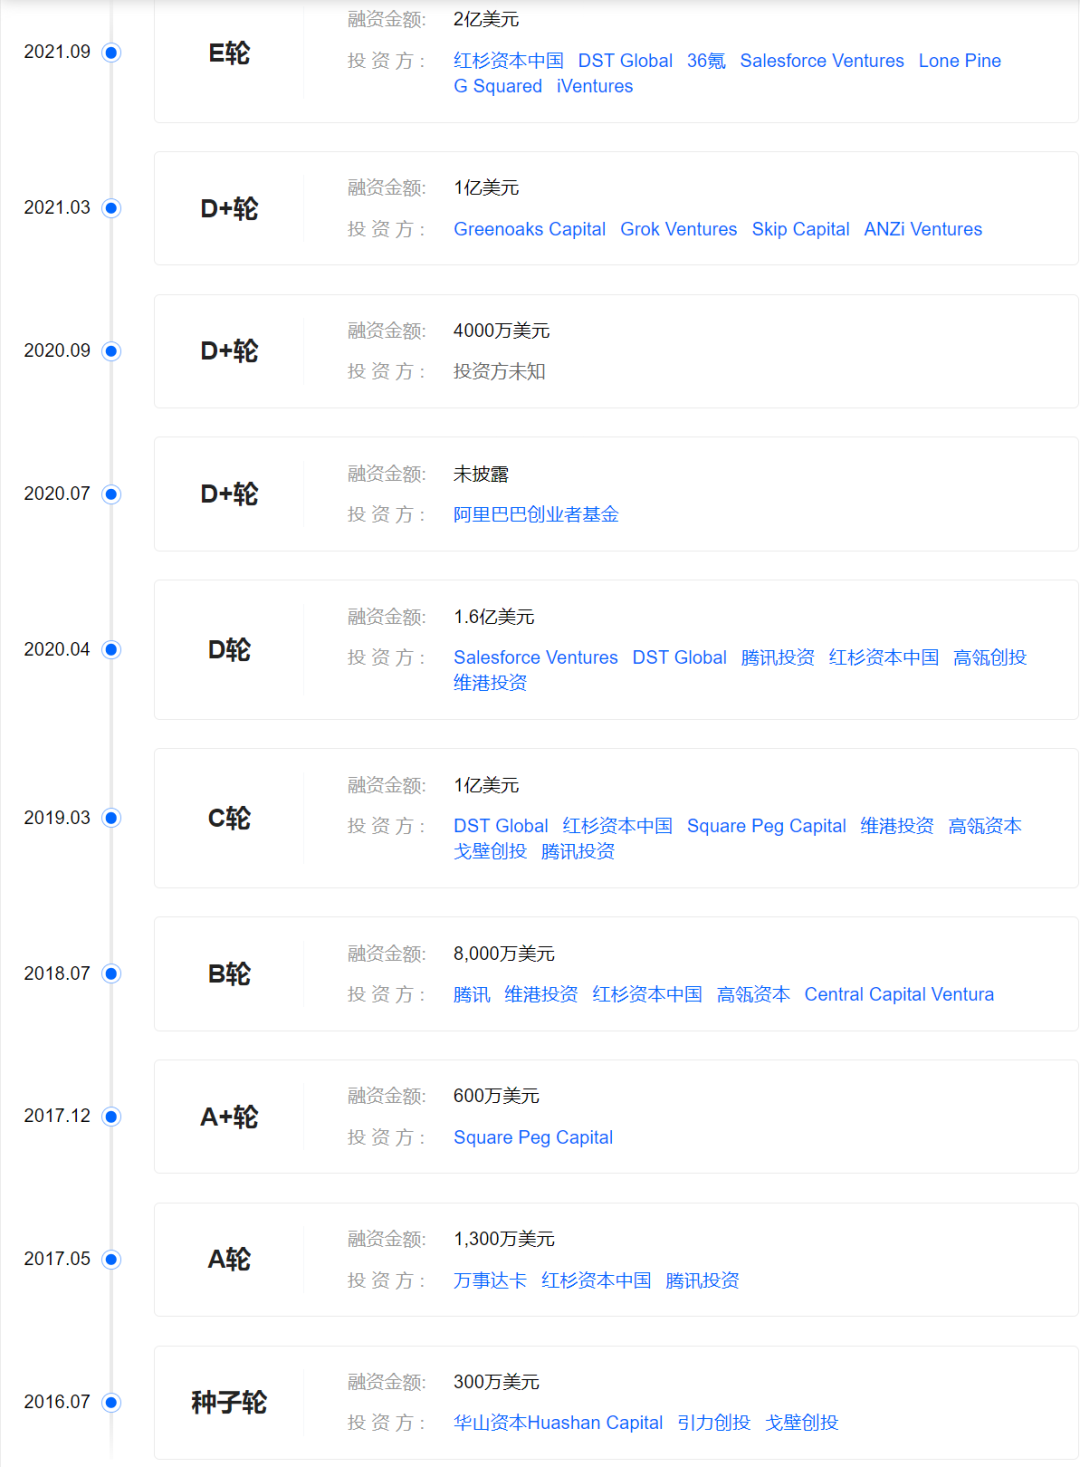Open Greenoaks Capital in the D+轮 row
Viewport: 1080px width, 1467px height.
tap(529, 229)
